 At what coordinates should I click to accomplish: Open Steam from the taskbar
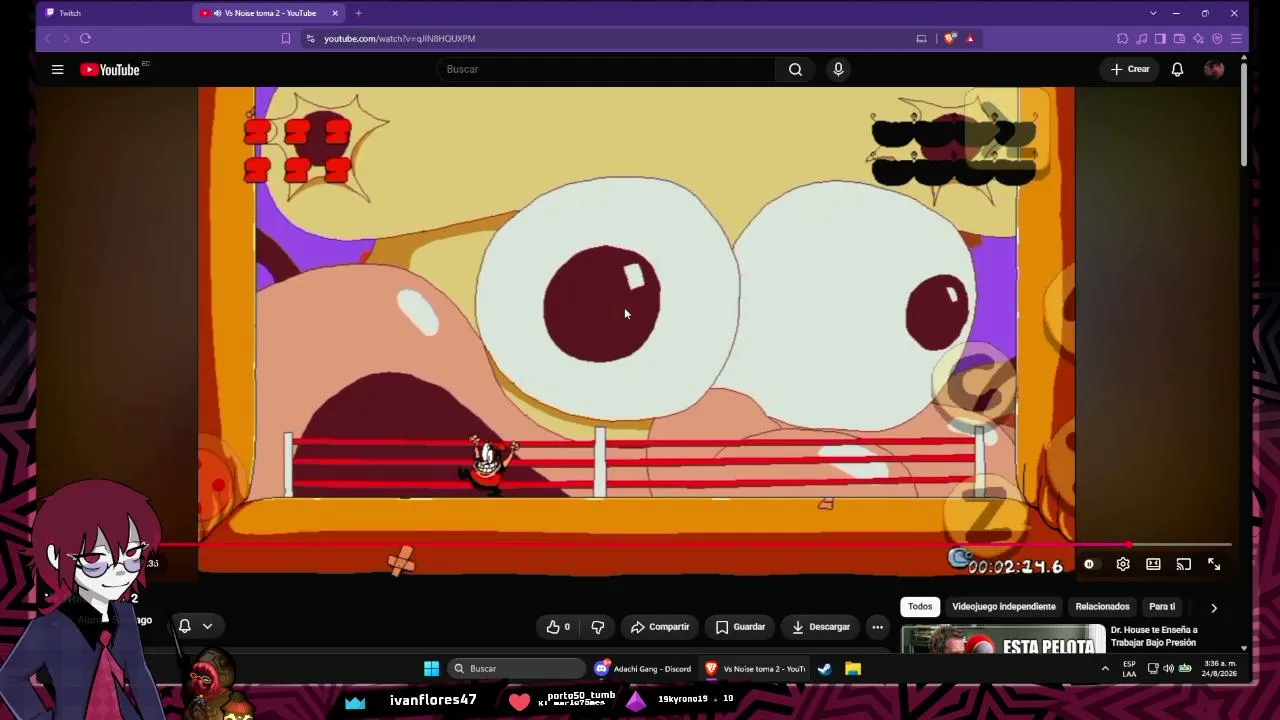coord(824,668)
